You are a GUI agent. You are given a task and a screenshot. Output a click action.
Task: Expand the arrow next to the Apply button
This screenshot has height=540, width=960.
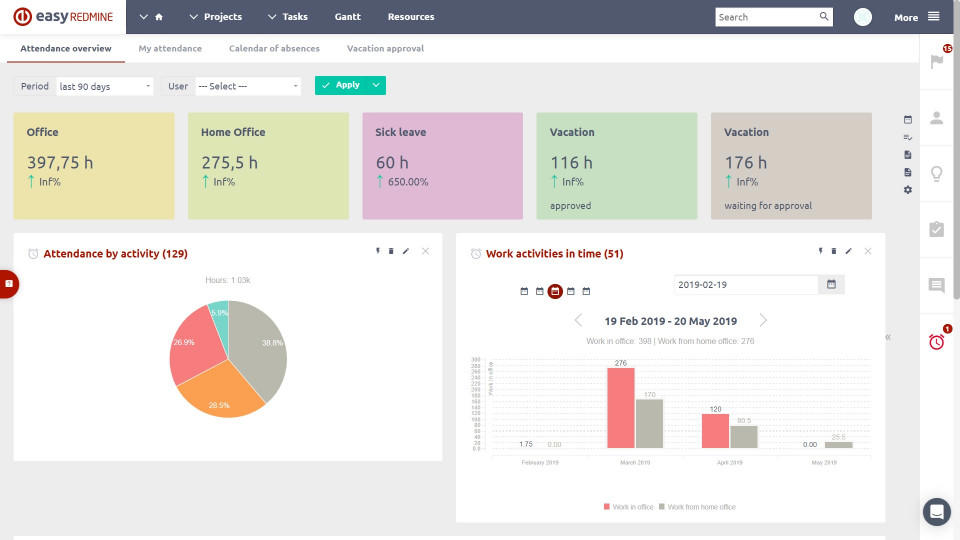pyautogui.click(x=376, y=86)
